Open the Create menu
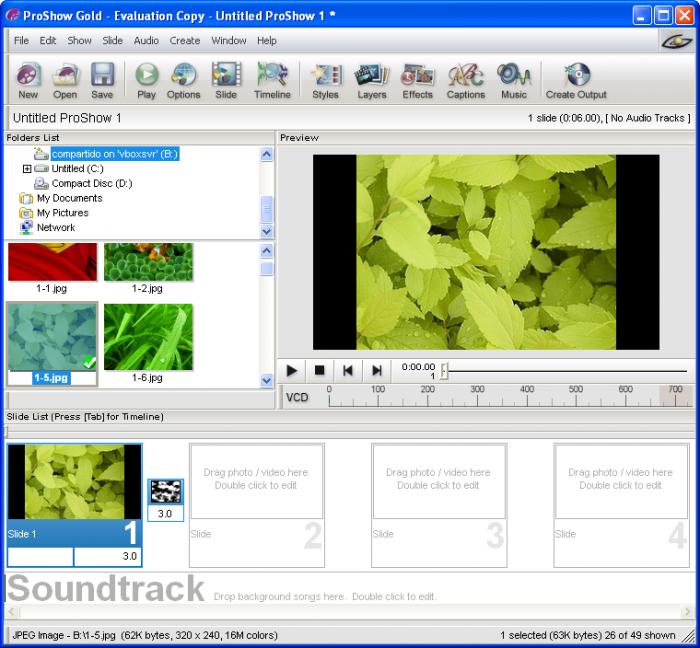The image size is (700, 648). tap(185, 41)
